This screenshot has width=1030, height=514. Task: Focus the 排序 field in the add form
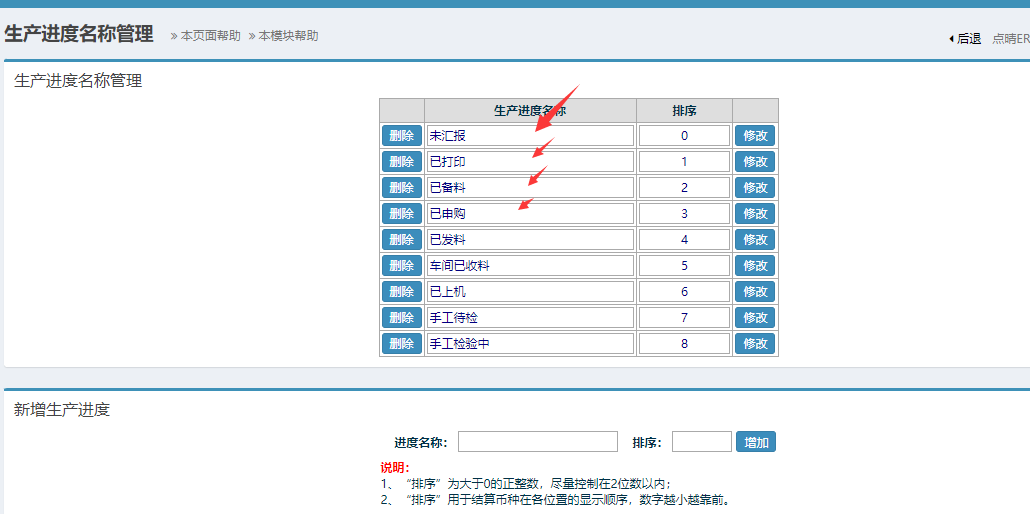pyautogui.click(x=701, y=442)
